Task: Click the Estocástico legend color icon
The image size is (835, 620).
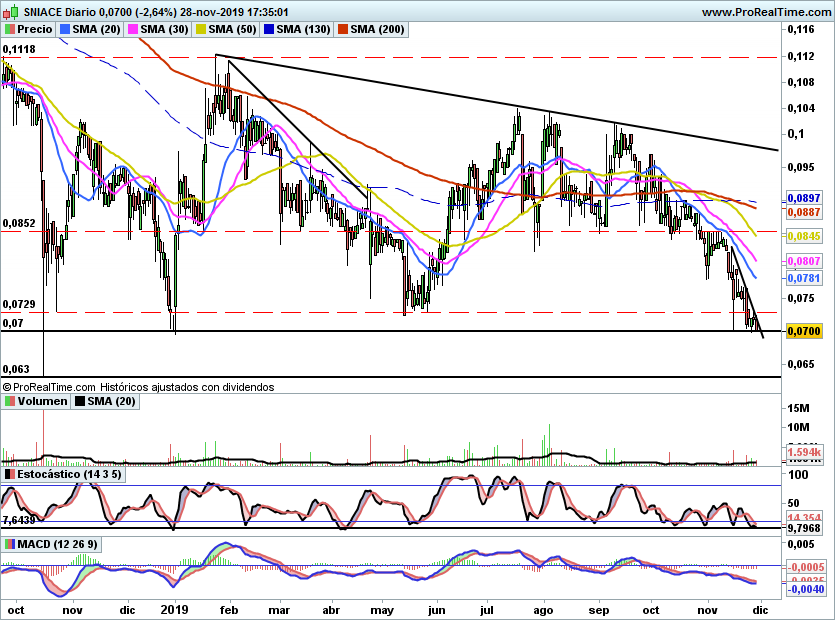Action: tap(10, 474)
